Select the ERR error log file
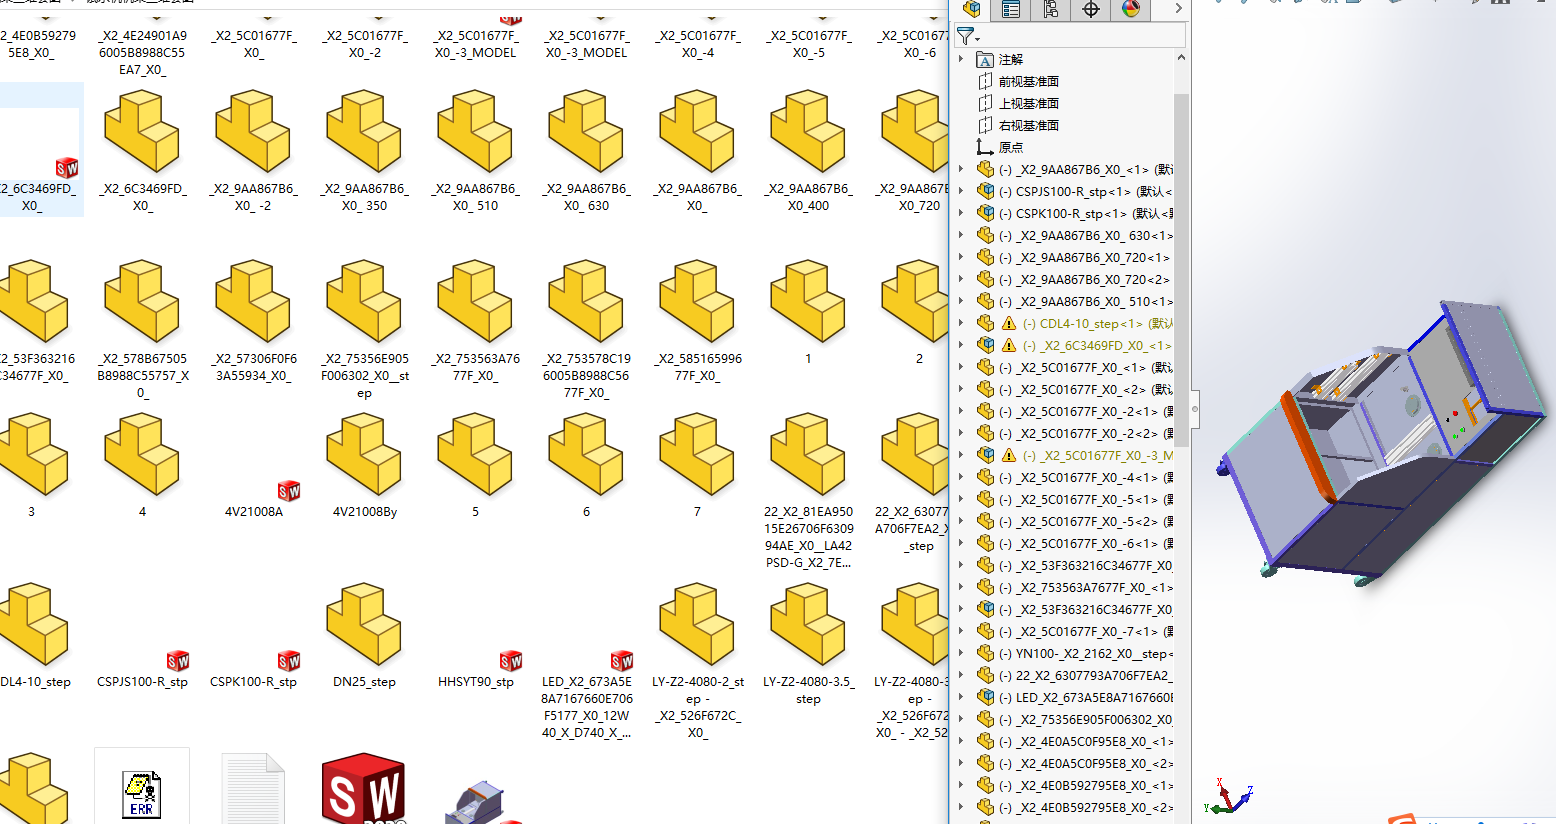Screen dimensions: 1556x824 [x=142, y=787]
